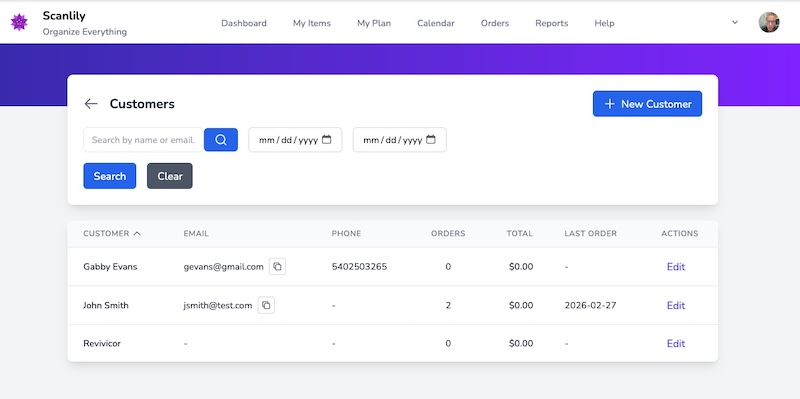
Task: Open the My Plan page
Action: pos(374,23)
